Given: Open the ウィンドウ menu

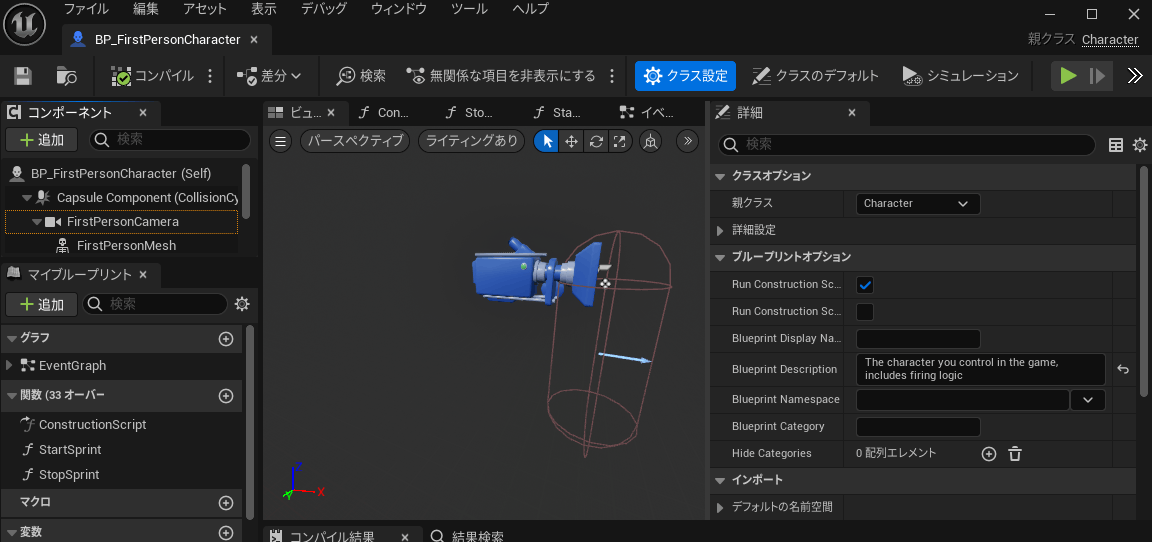Looking at the screenshot, I should [399, 10].
